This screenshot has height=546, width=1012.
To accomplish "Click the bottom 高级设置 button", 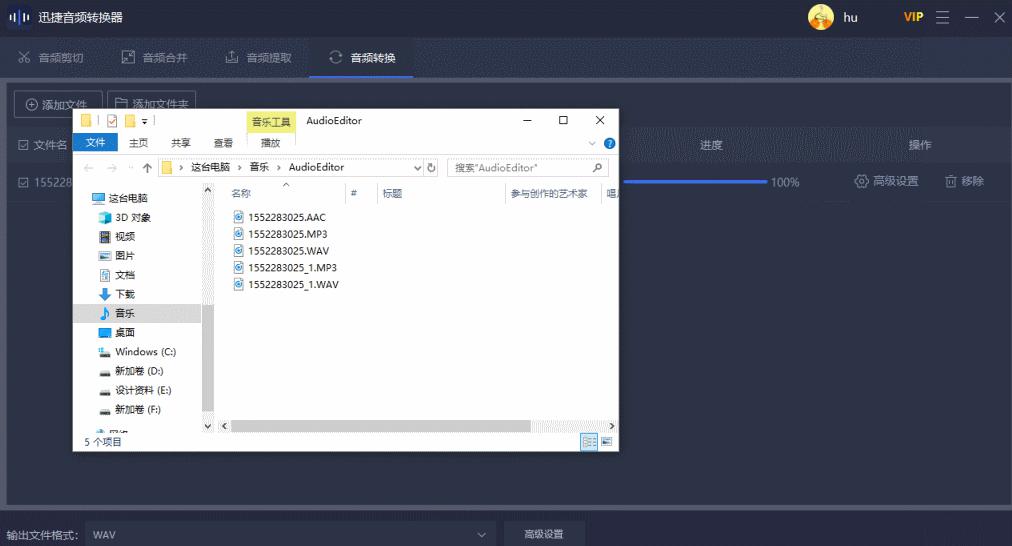I will [544, 534].
